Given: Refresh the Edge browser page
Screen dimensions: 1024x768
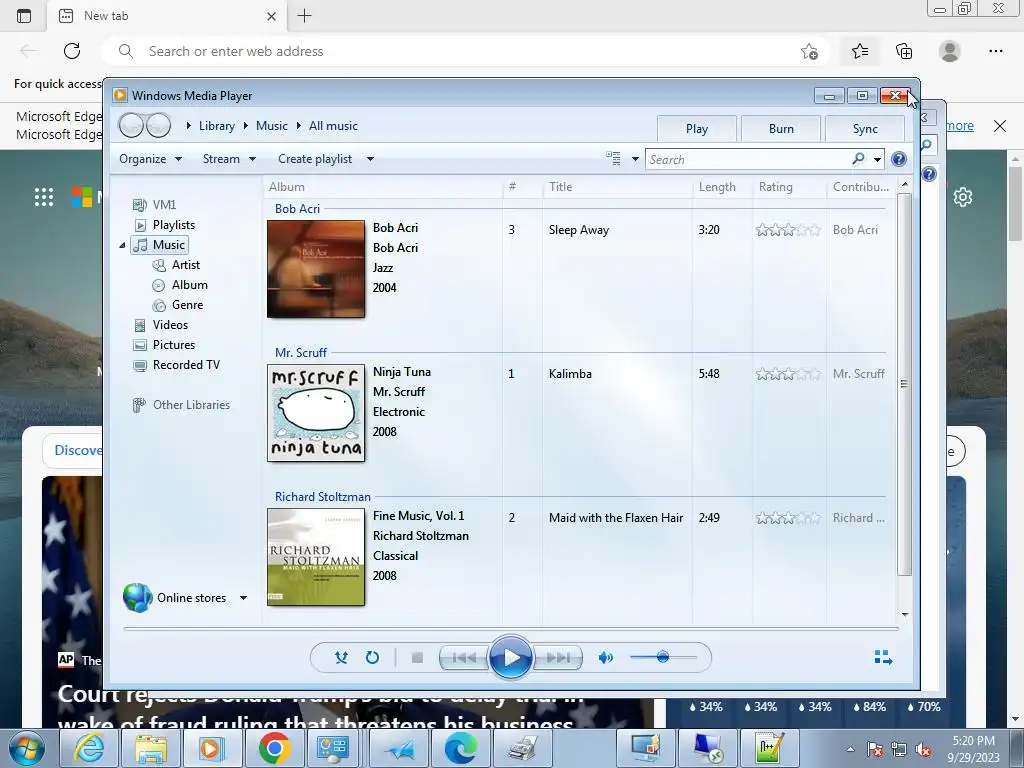Looking at the screenshot, I should coord(72,51).
